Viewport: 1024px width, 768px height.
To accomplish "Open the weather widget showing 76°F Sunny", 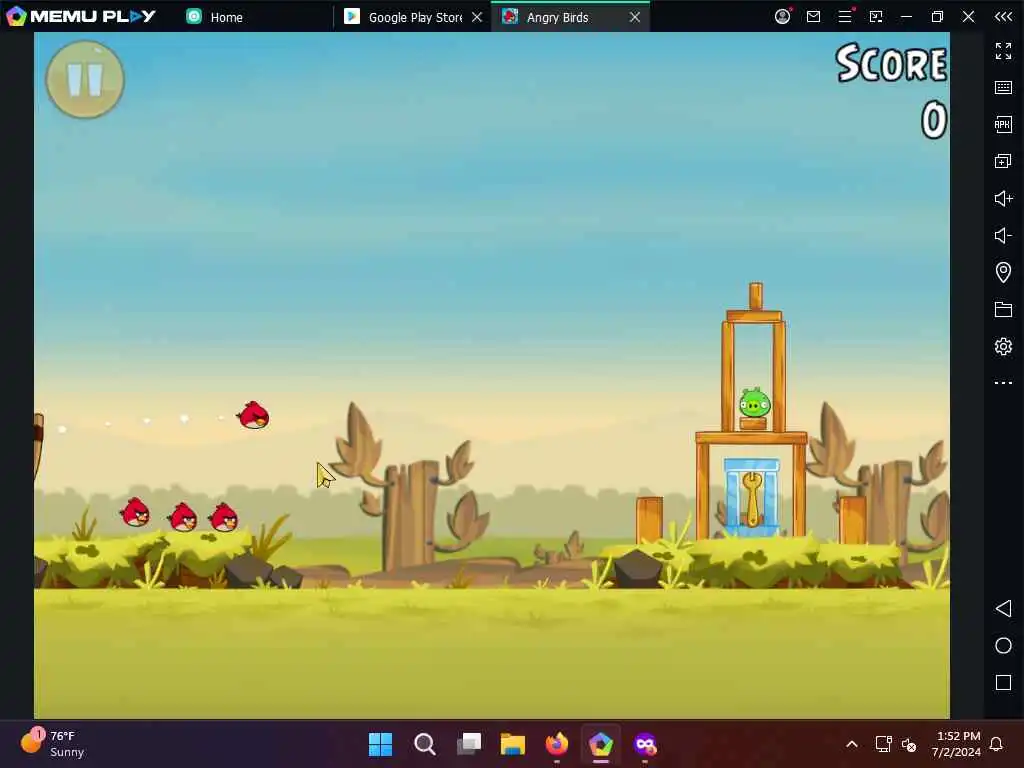I will pyautogui.click(x=52, y=743).
